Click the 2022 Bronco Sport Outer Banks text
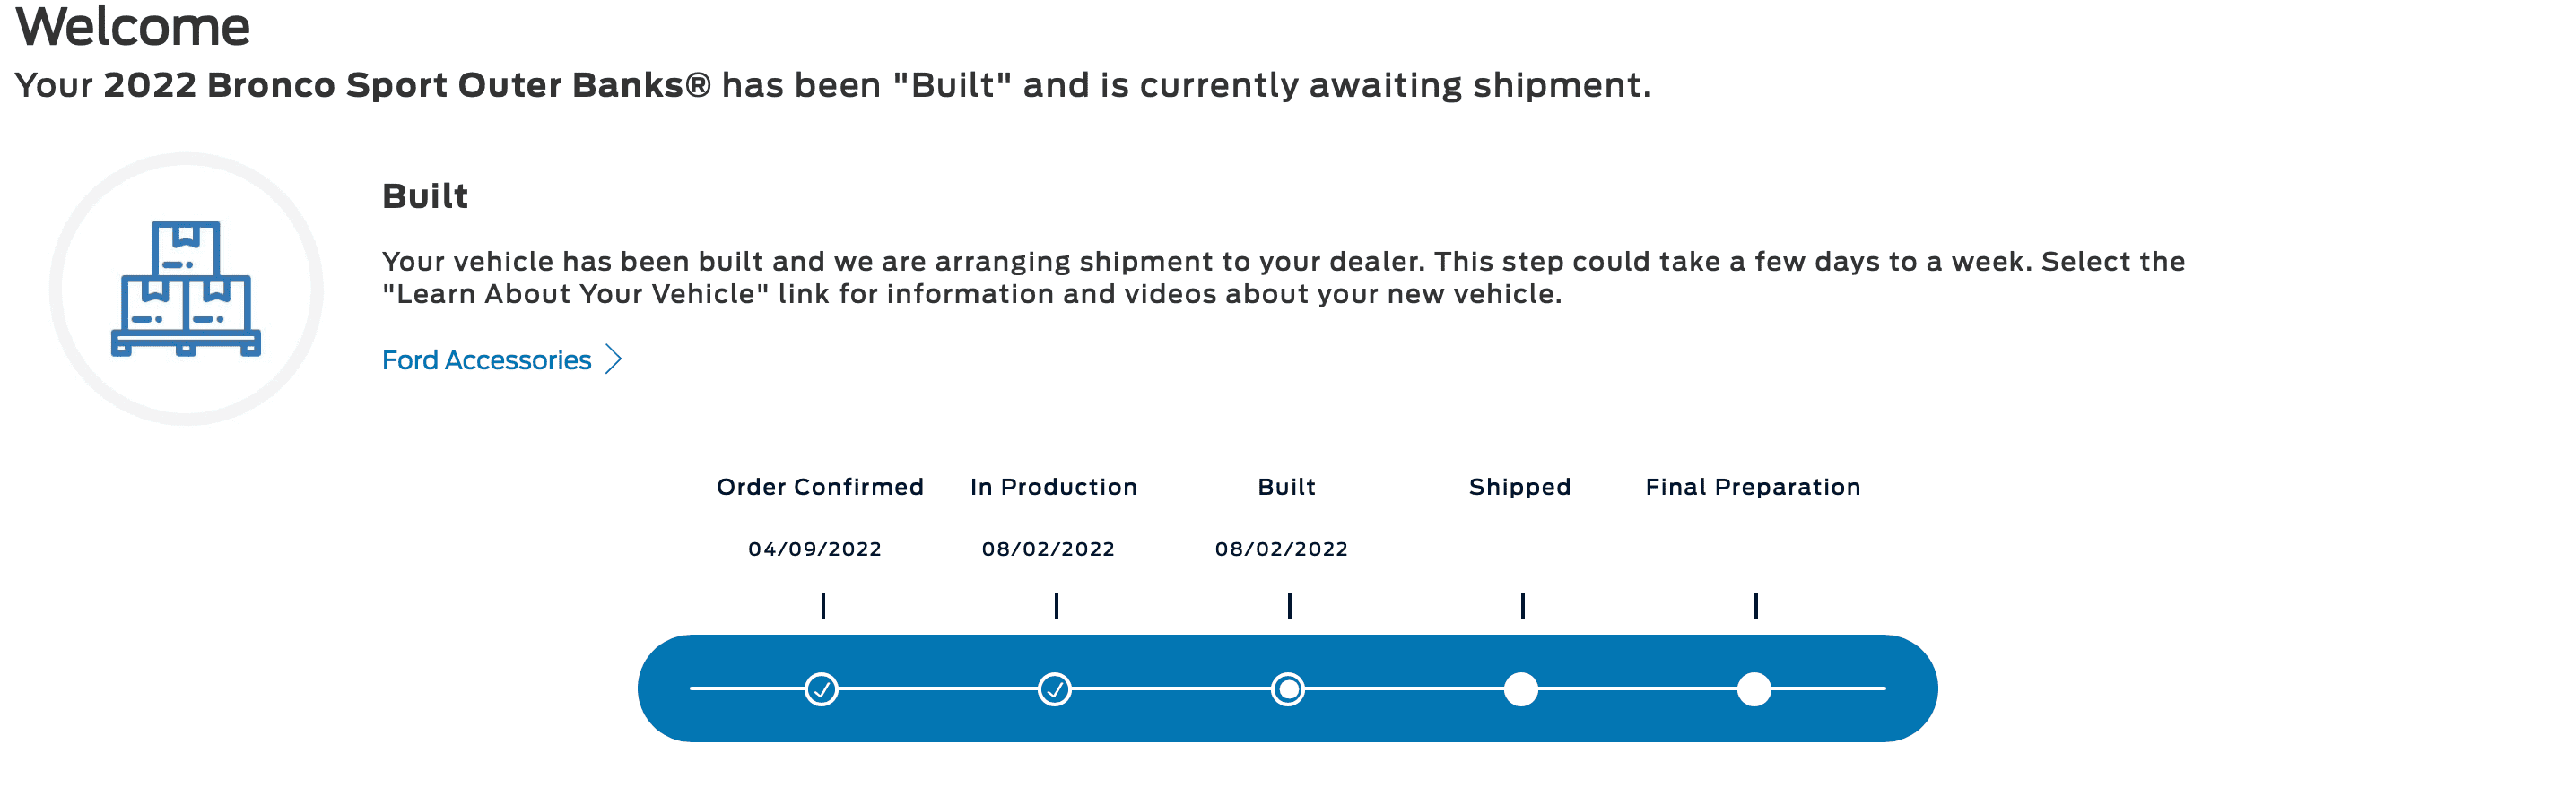Screen dimensions: 2576x796 (x=407, y=85)
